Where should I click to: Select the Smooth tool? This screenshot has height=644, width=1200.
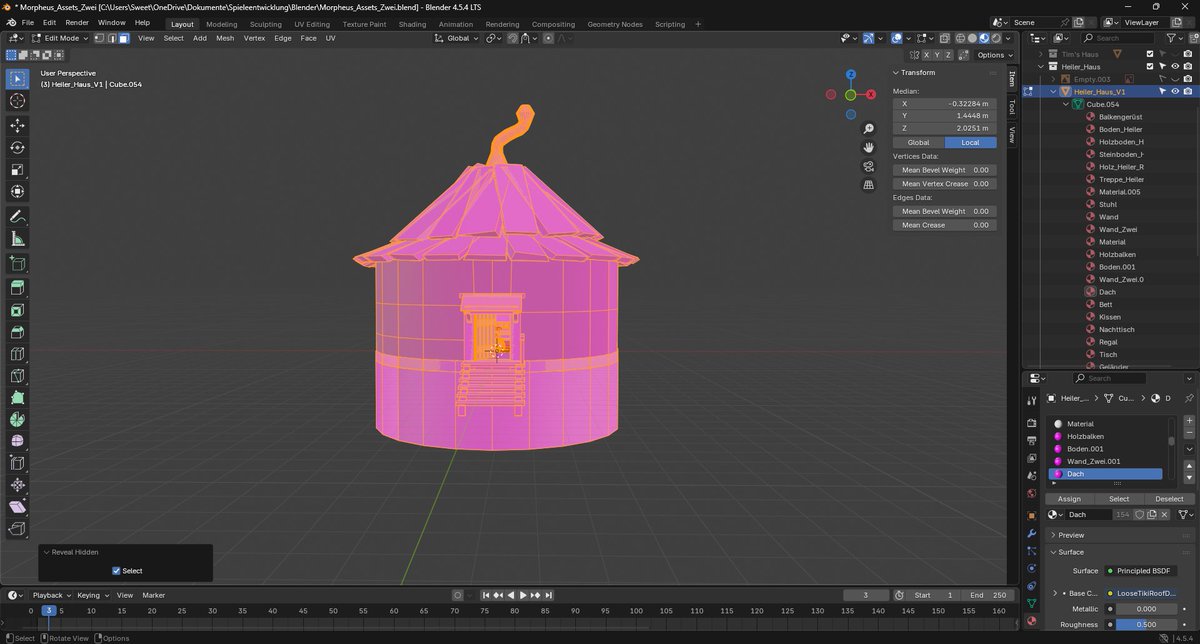pyautogui.click(x=18, y=441)
